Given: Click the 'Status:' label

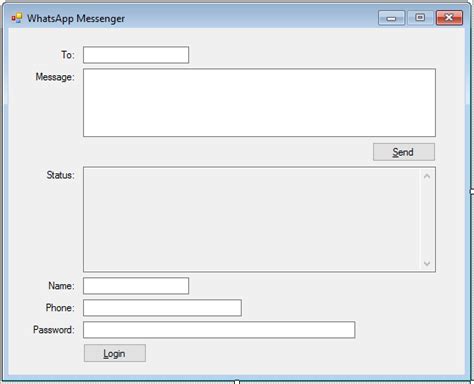Looking at the screenshot, I should tap(61, 175).
